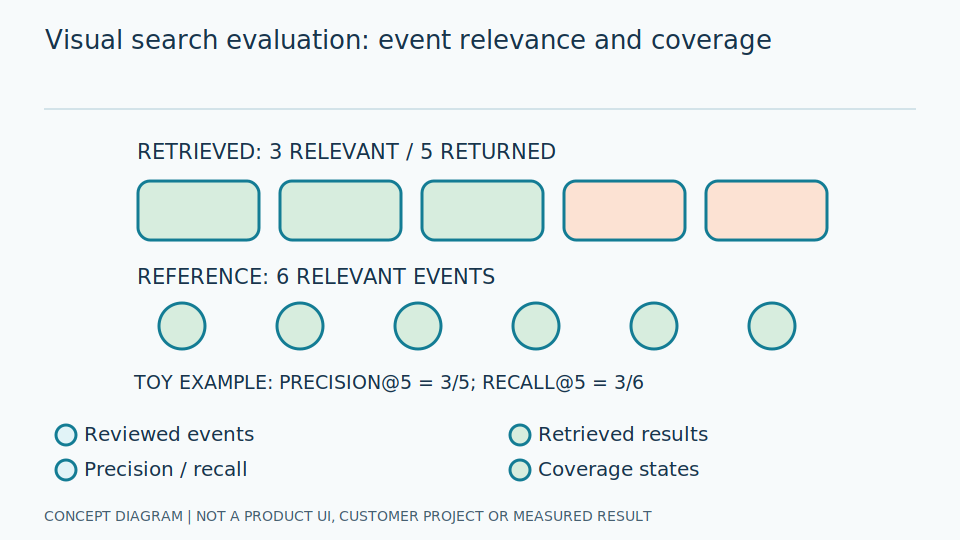Select the fourth reference event circle
The image size is (960, 540).
coord(536,326)
